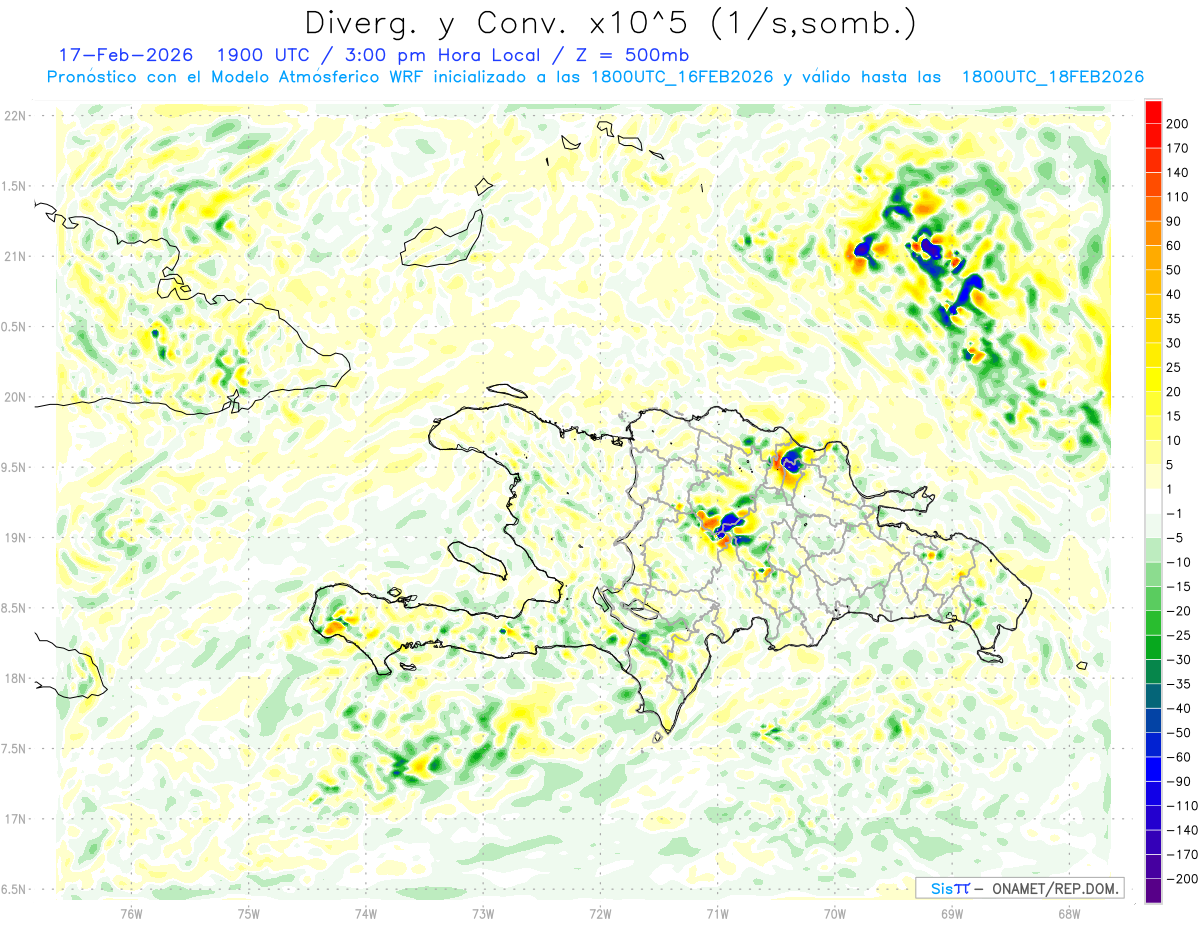Pick the red swatch atop the colorbar
1200x927 pixels.
click(1154, 112)
